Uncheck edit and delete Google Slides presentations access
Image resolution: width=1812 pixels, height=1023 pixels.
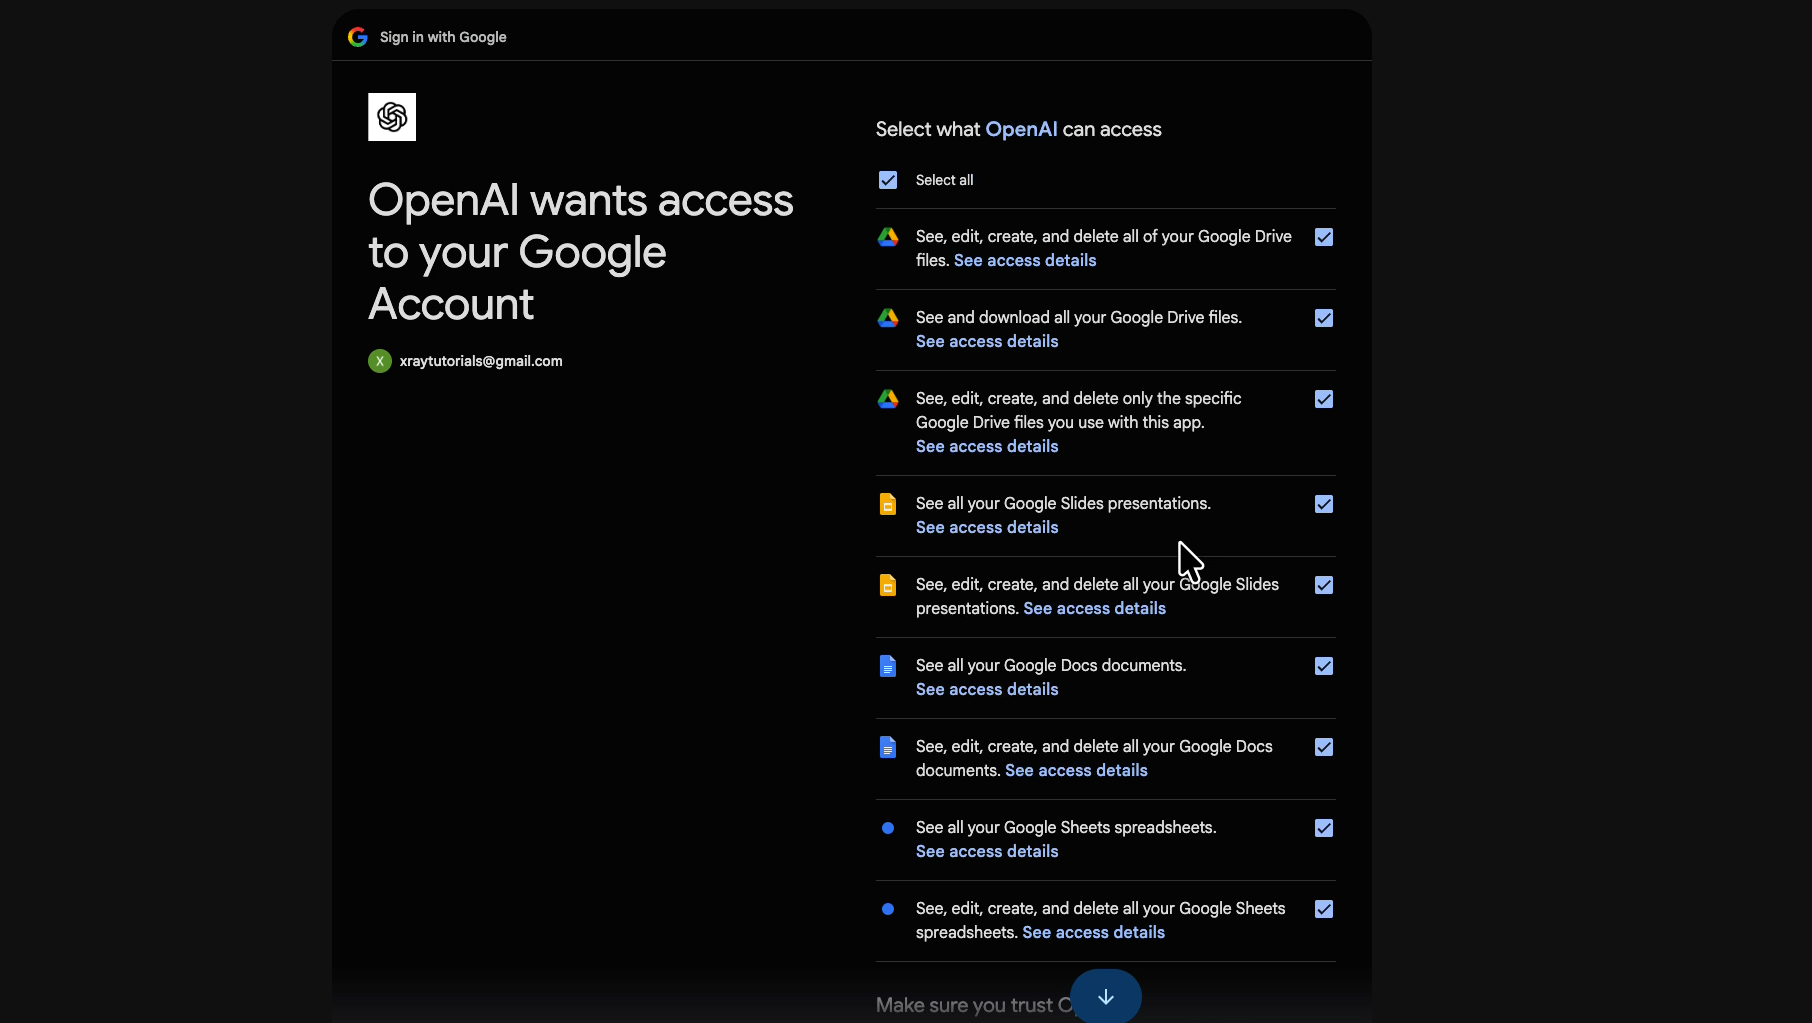point(1324,585)
